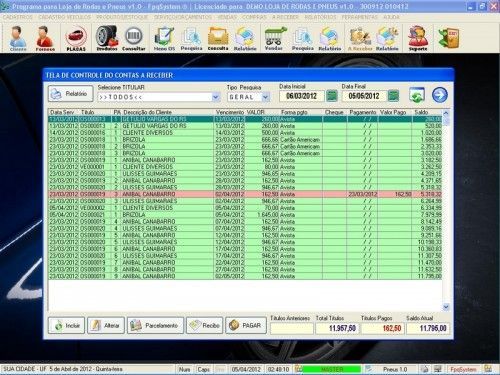Open the Pesquisa icon beside Vender
Viewport: 500px width, 375px height.
[303, 38]
